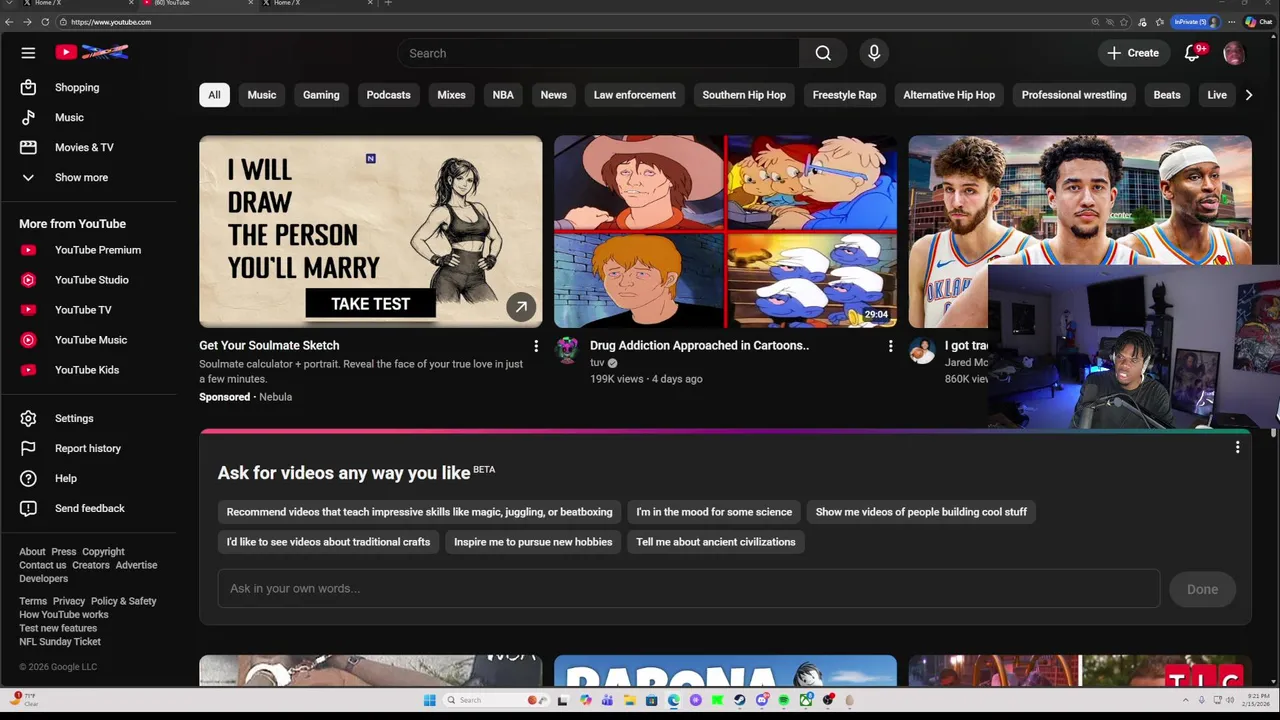
Task: Click the Create button
Action: [1133, 53]
